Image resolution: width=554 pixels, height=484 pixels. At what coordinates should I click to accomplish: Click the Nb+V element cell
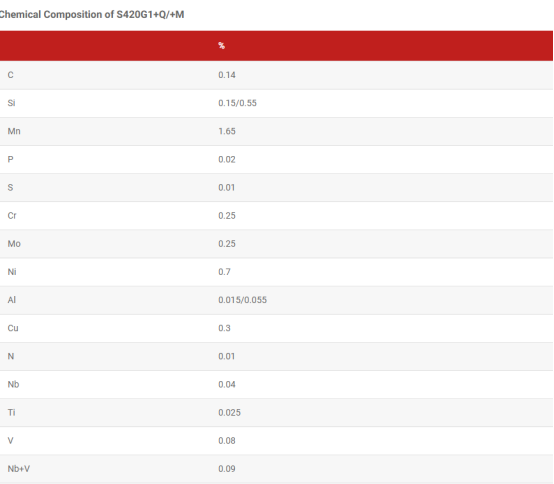click(19, 469)
